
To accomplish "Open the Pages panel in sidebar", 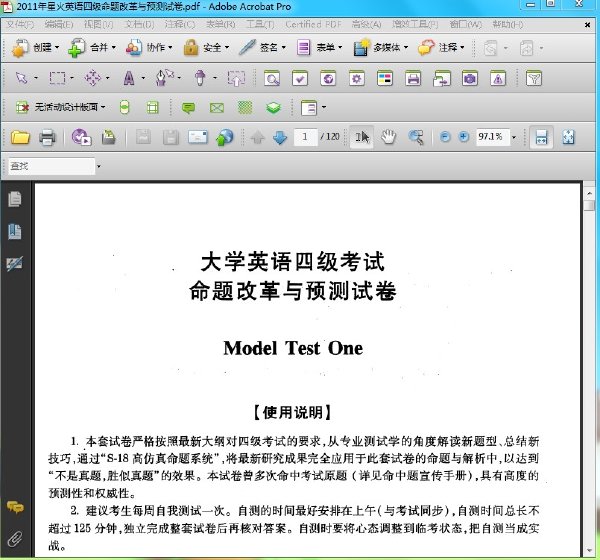I will tap(15, 199).
